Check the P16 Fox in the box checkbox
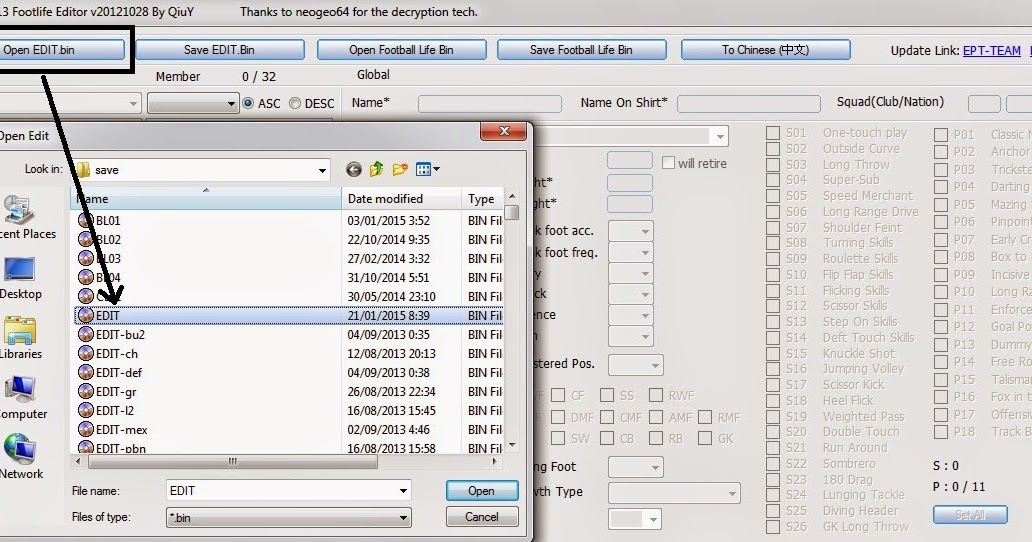Image resolution: width=1032 pixels, height=542 pixels. click(941, 397)
